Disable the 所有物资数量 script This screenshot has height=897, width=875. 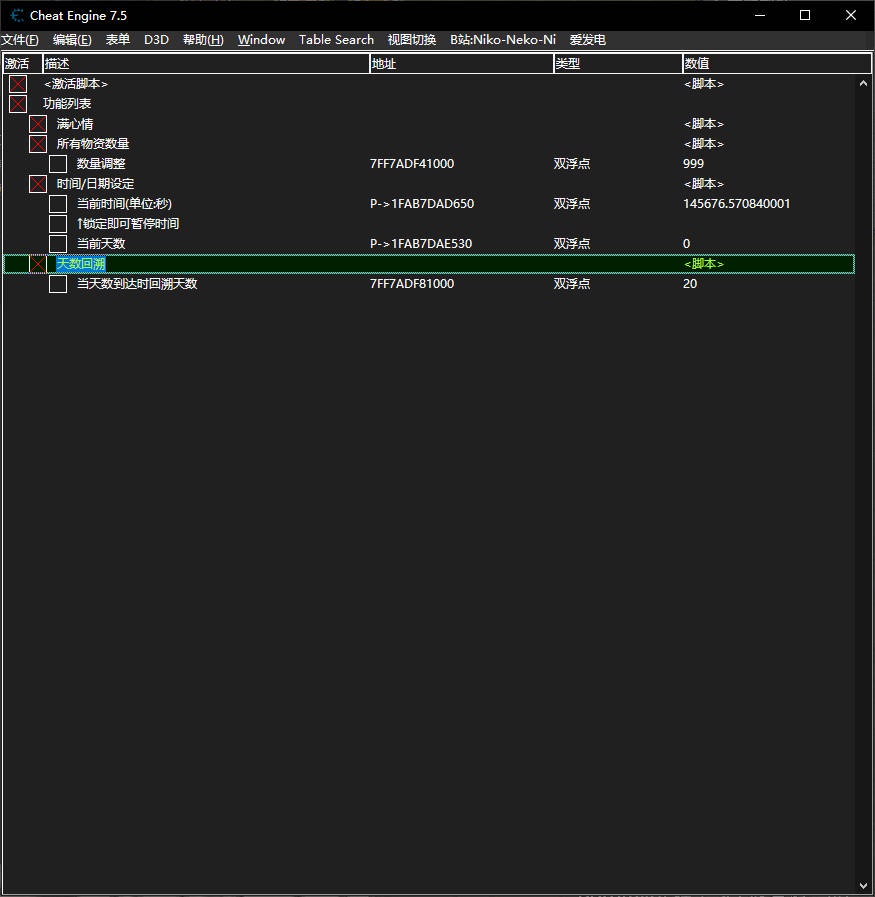pyautogui.click(x=38, y=144)
